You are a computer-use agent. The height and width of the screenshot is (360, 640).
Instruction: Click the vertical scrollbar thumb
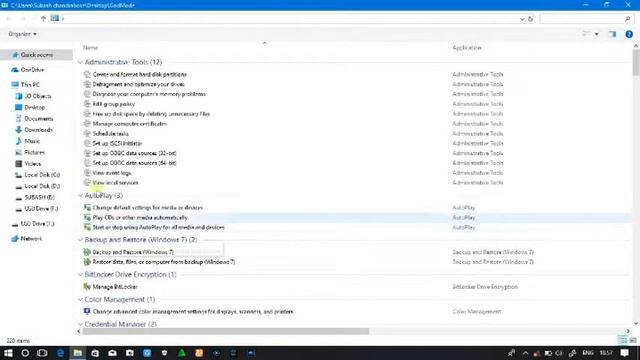(636, 62)
